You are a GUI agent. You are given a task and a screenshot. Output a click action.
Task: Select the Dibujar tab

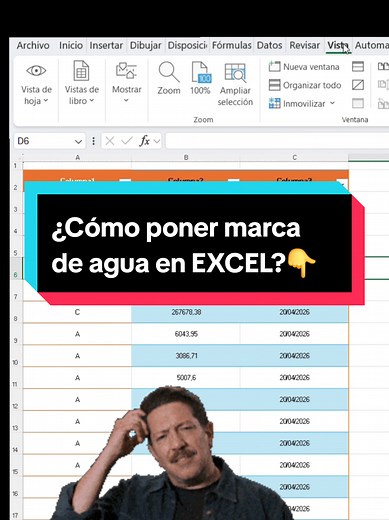click(x=145, y=45)
